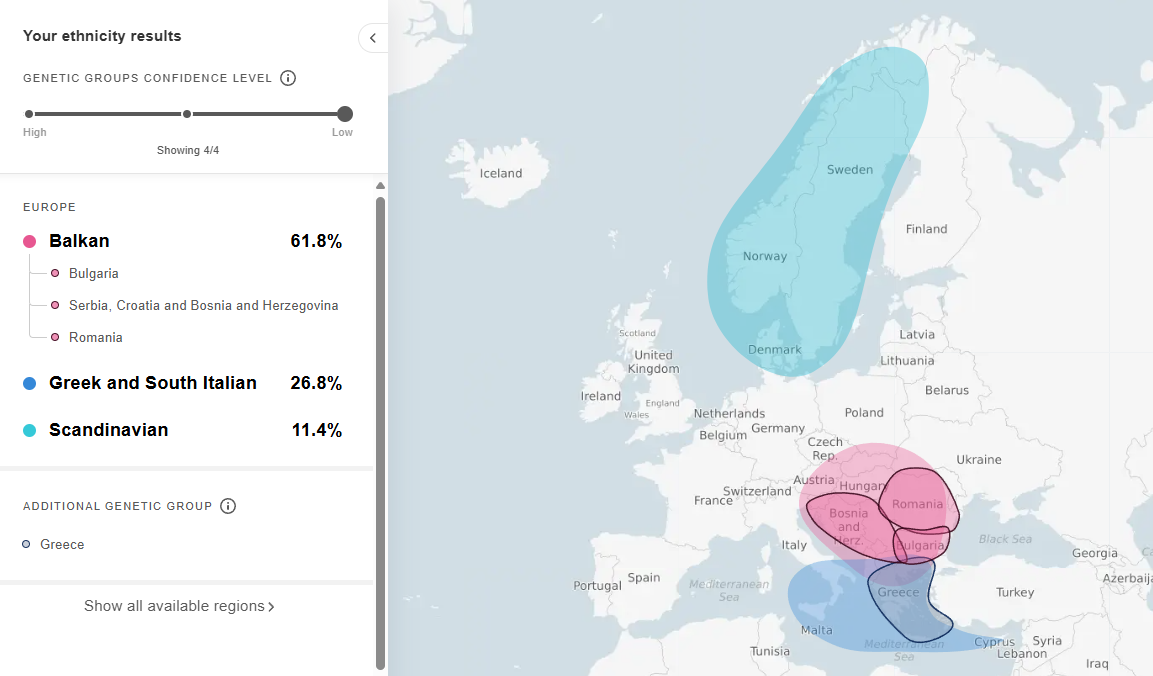Click the United Kingdom map label
Image resolution: width=1153 pixels, height=676 pixels.
point(653,362)
